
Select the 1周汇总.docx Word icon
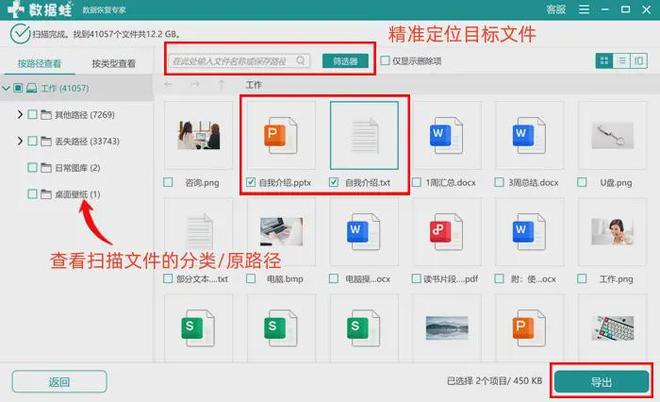446,136
